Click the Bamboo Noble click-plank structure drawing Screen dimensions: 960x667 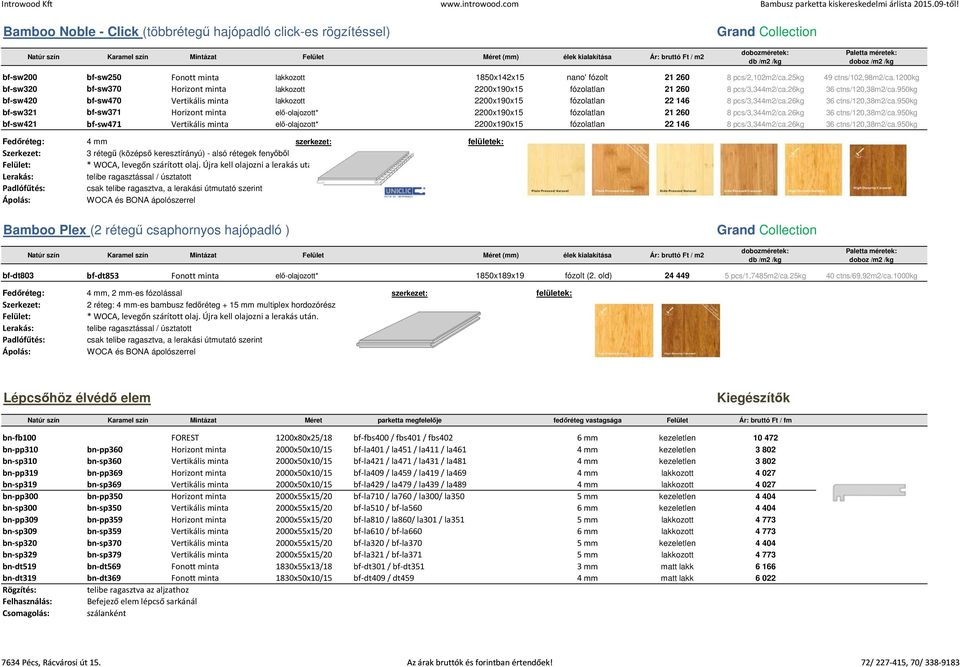tap(366, 167)
